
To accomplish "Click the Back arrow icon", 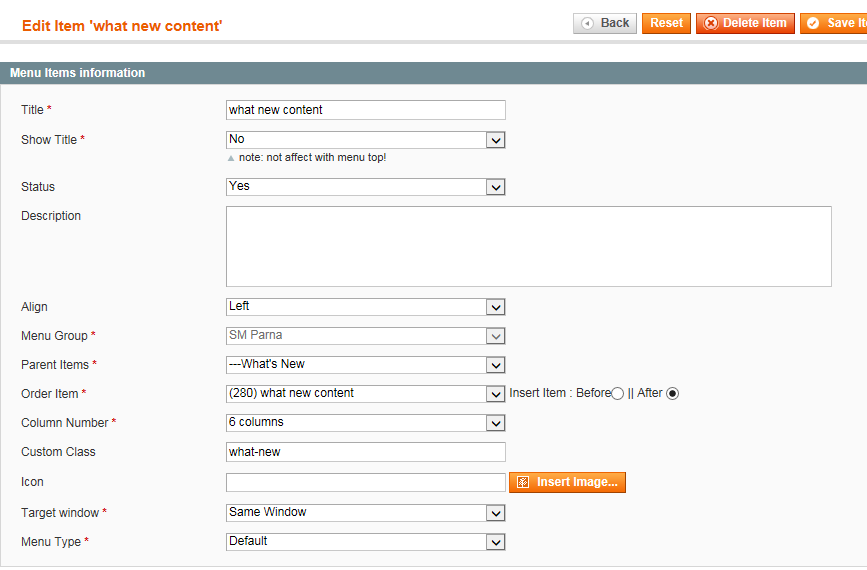I will [x=587, y=23].
